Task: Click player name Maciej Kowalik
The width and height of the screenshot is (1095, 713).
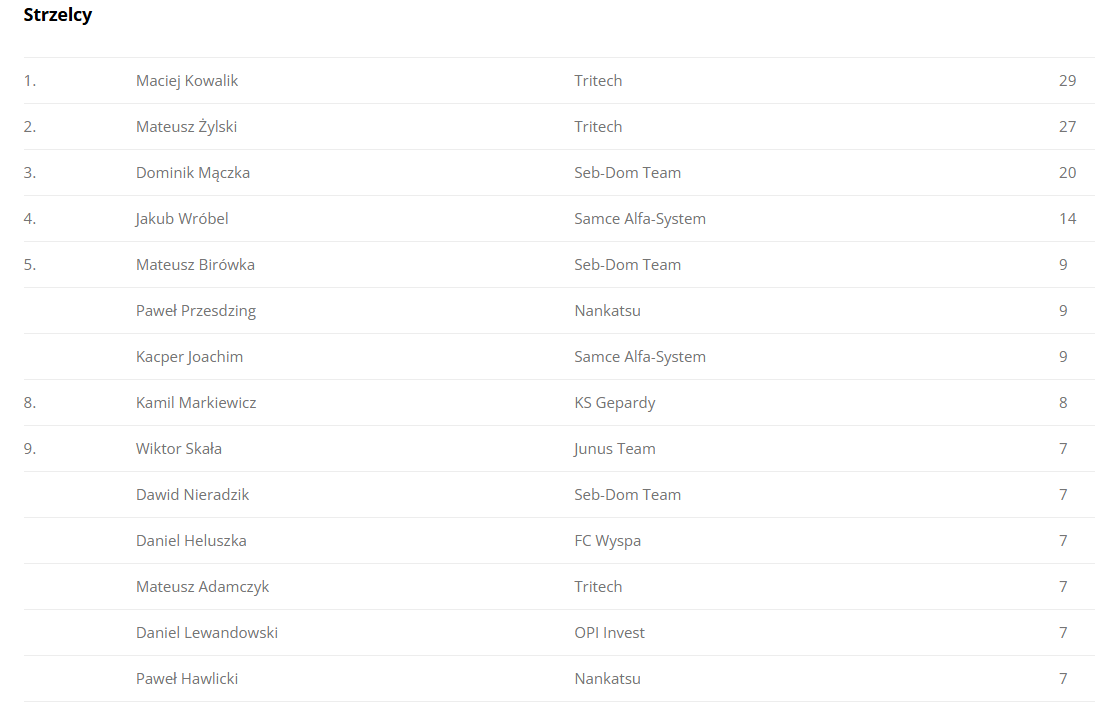Action: click(186, 81)
